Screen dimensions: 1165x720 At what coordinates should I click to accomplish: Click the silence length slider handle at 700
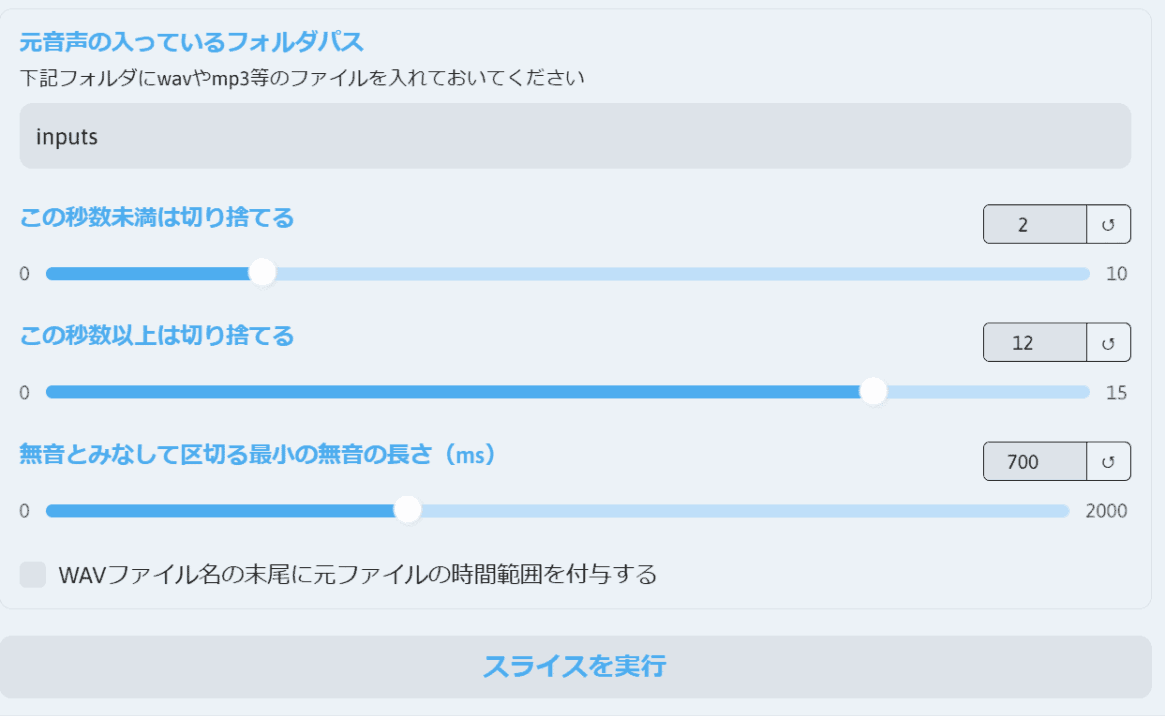pos(407,510)
